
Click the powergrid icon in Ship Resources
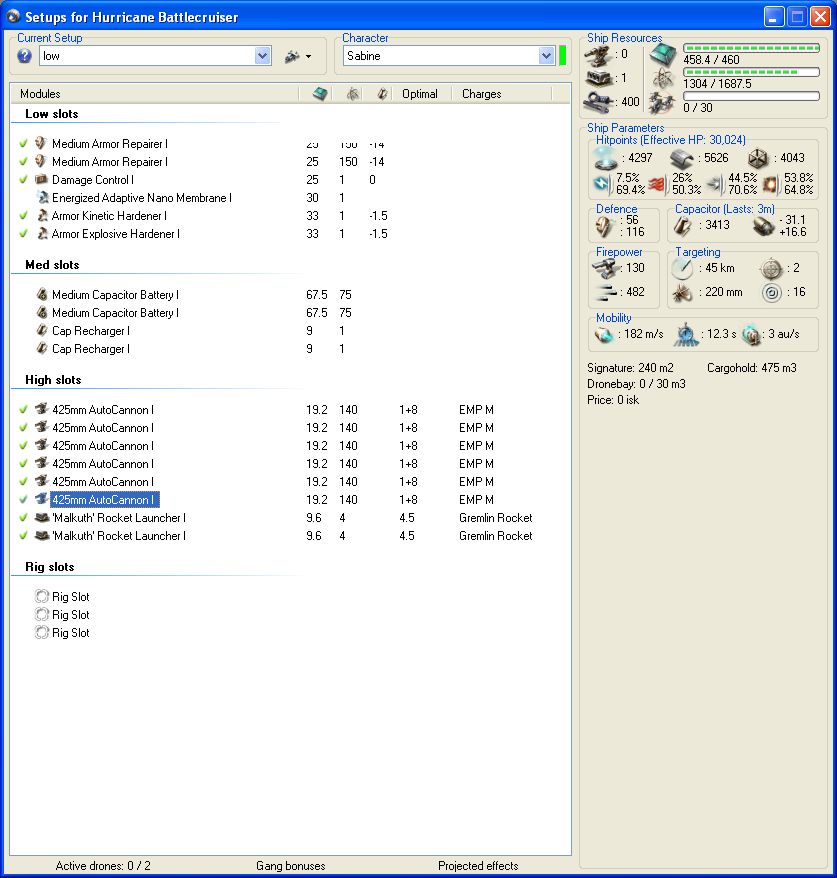pos(663,78)
